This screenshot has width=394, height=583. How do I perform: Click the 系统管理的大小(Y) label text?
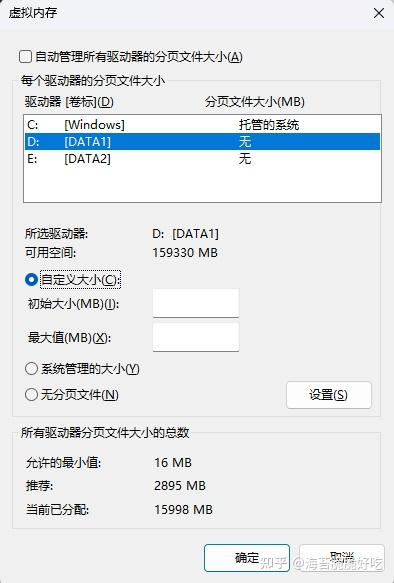(90, 369)
